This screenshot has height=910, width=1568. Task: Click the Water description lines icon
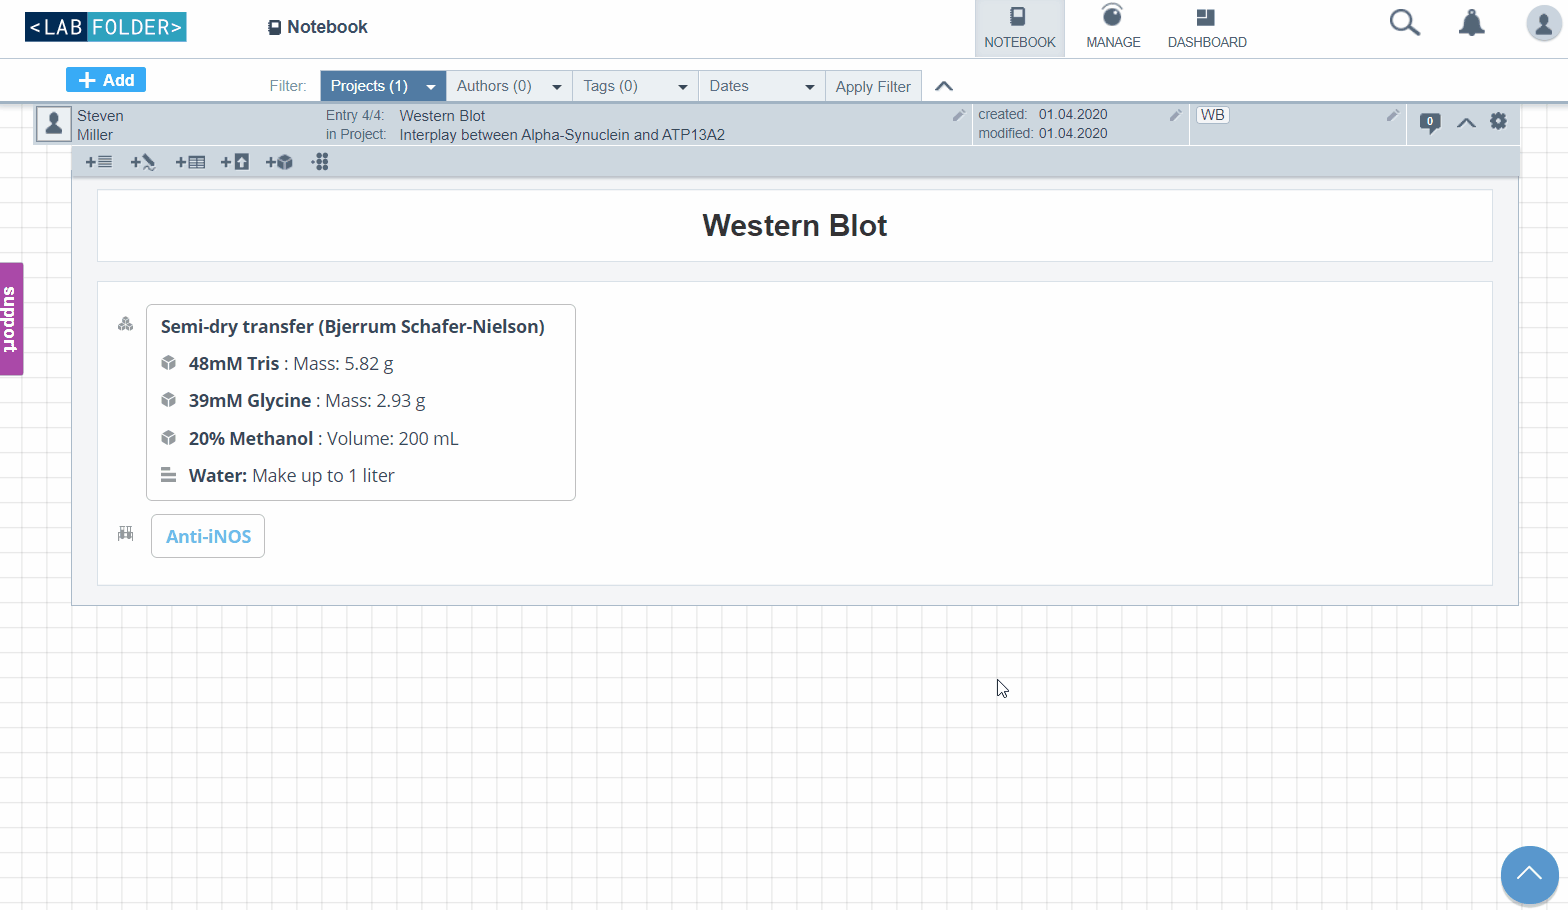click(x=169, y=475)
